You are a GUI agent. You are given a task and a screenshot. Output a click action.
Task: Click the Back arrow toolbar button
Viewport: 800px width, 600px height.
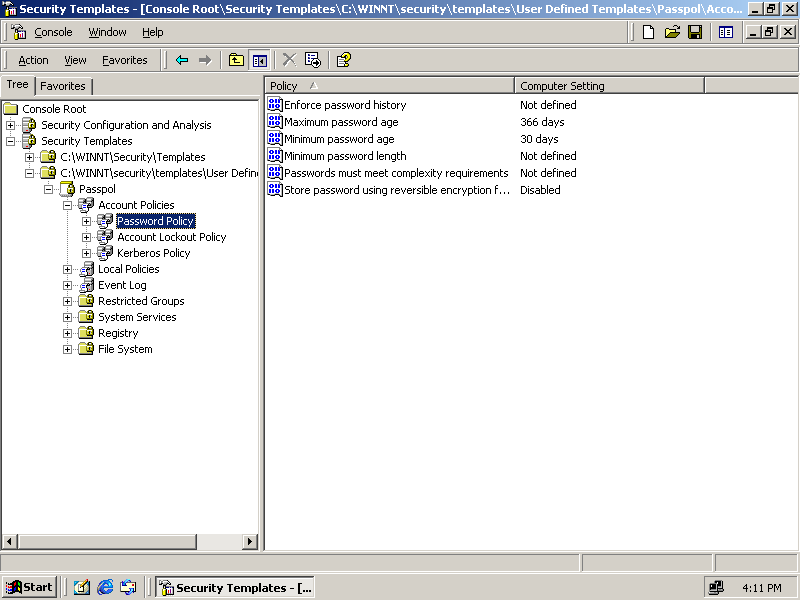point(181,60)
